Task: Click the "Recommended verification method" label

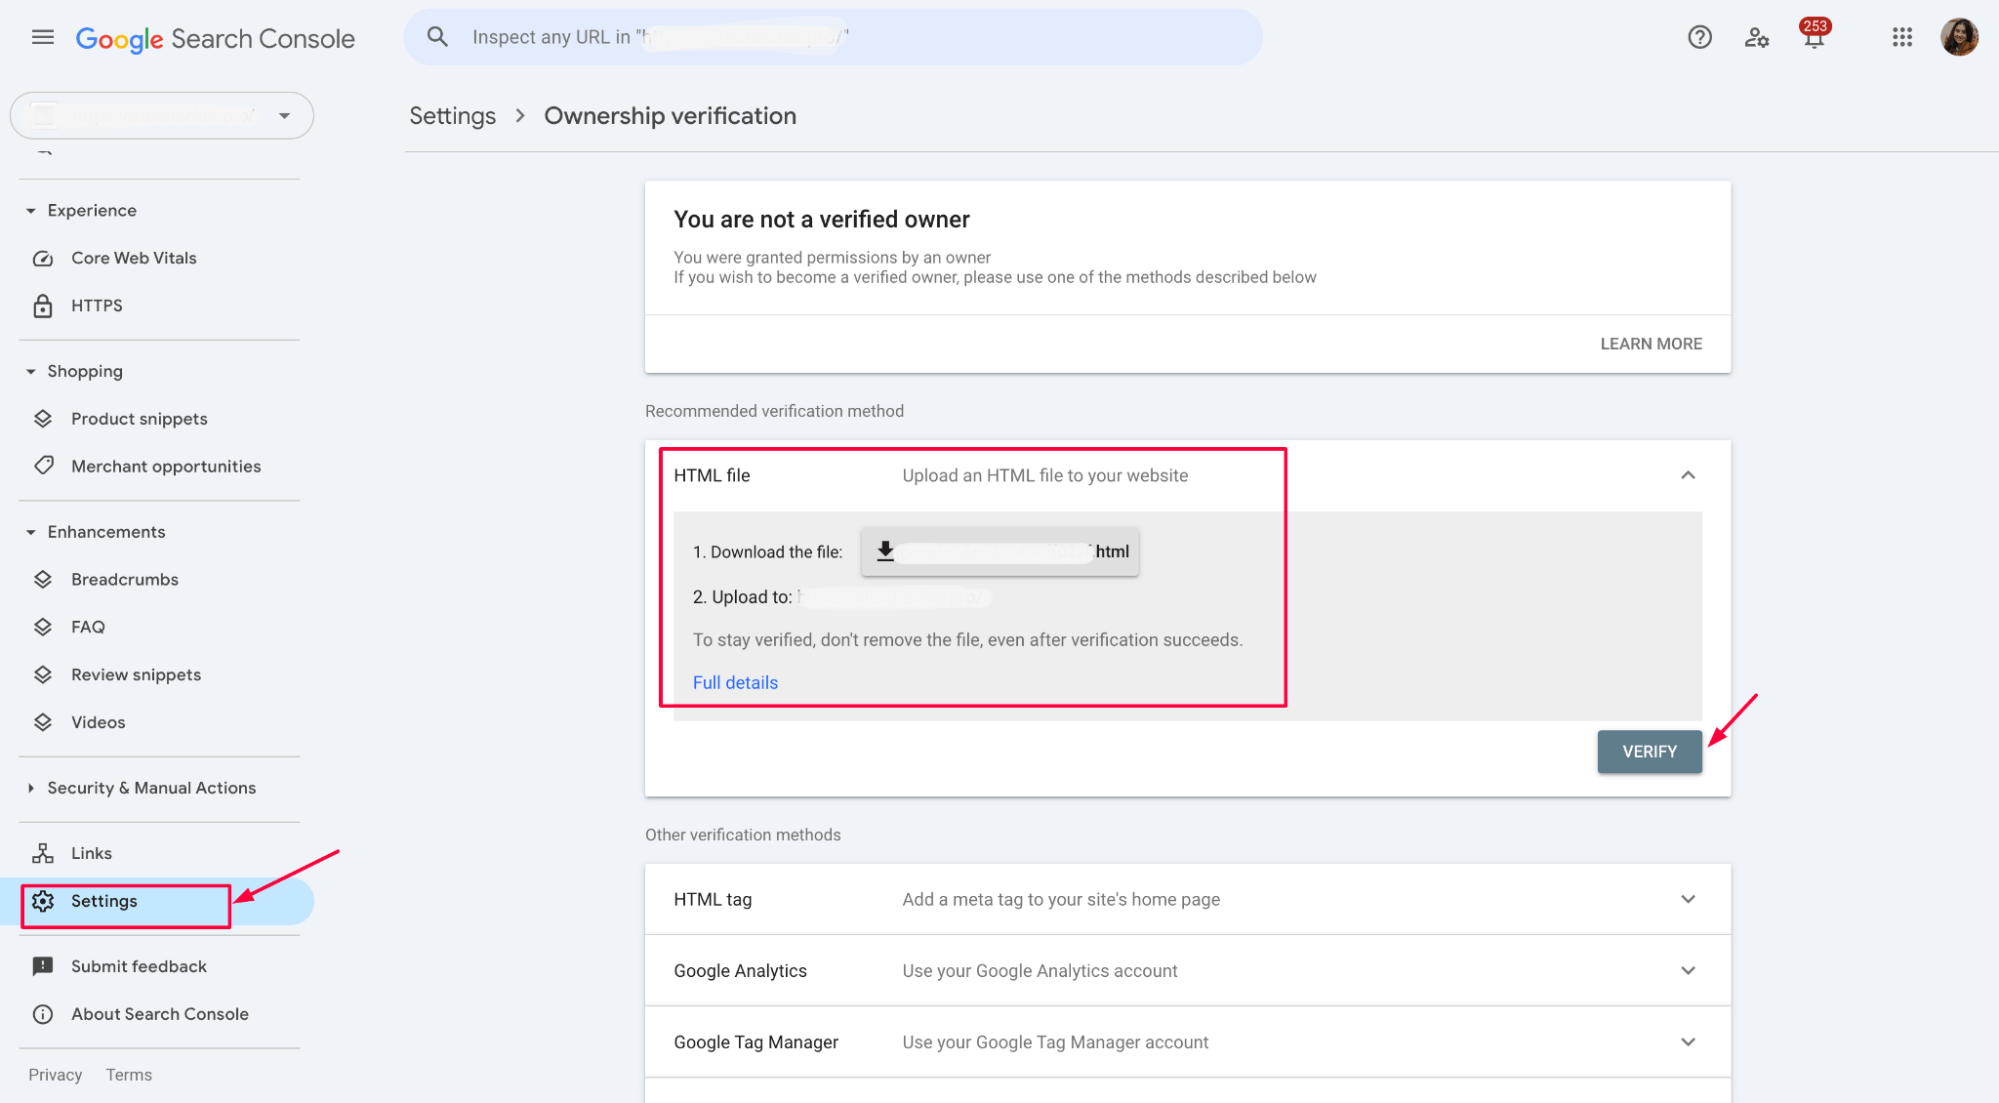Action: pos(774,411)
